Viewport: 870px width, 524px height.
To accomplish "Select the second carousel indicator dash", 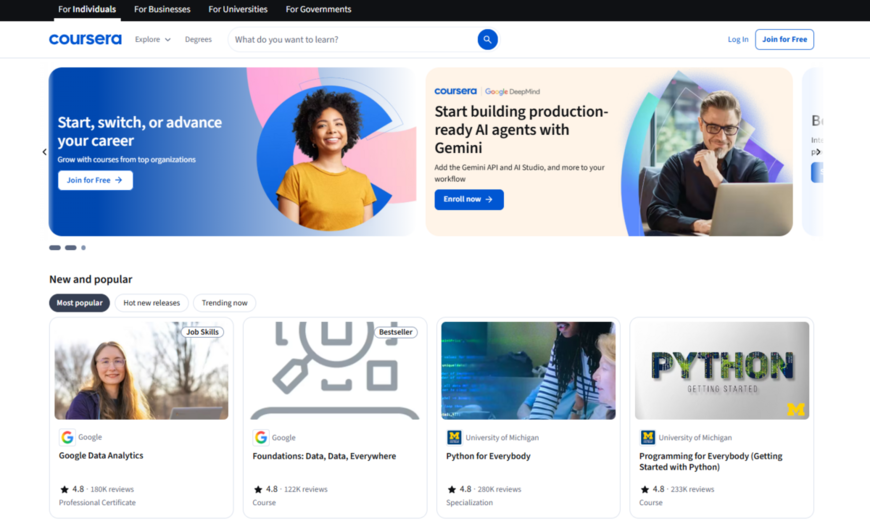I will (70, 248).
